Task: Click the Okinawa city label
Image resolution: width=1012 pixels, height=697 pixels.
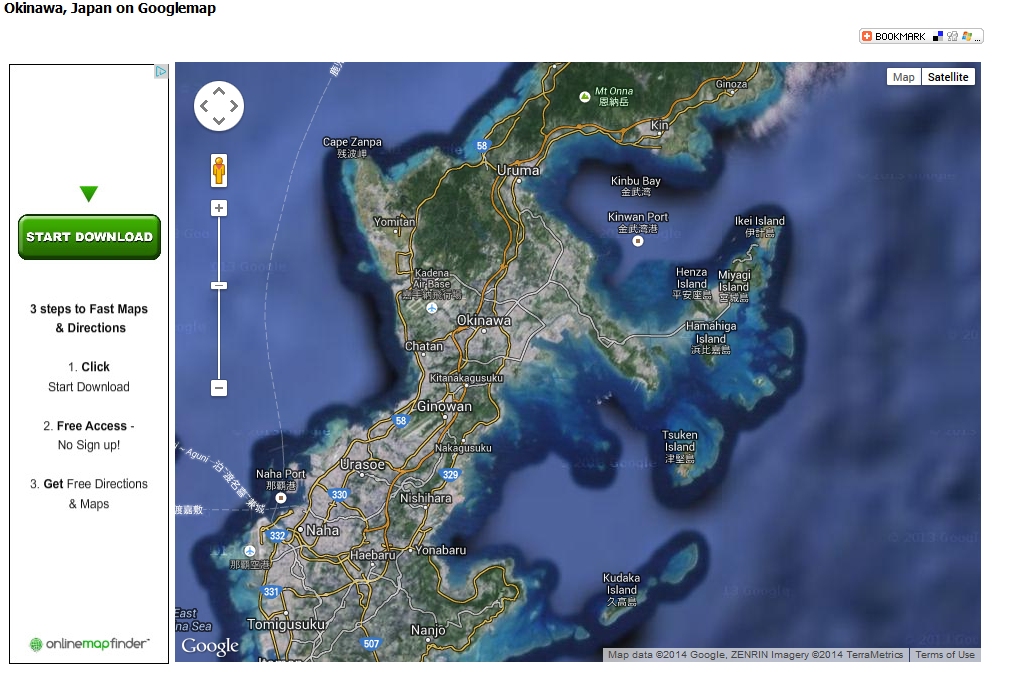Action: tap(484, 320)
